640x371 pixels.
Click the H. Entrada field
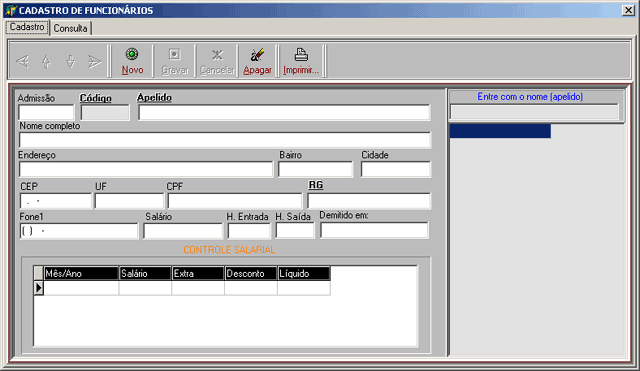coord(249,231)
